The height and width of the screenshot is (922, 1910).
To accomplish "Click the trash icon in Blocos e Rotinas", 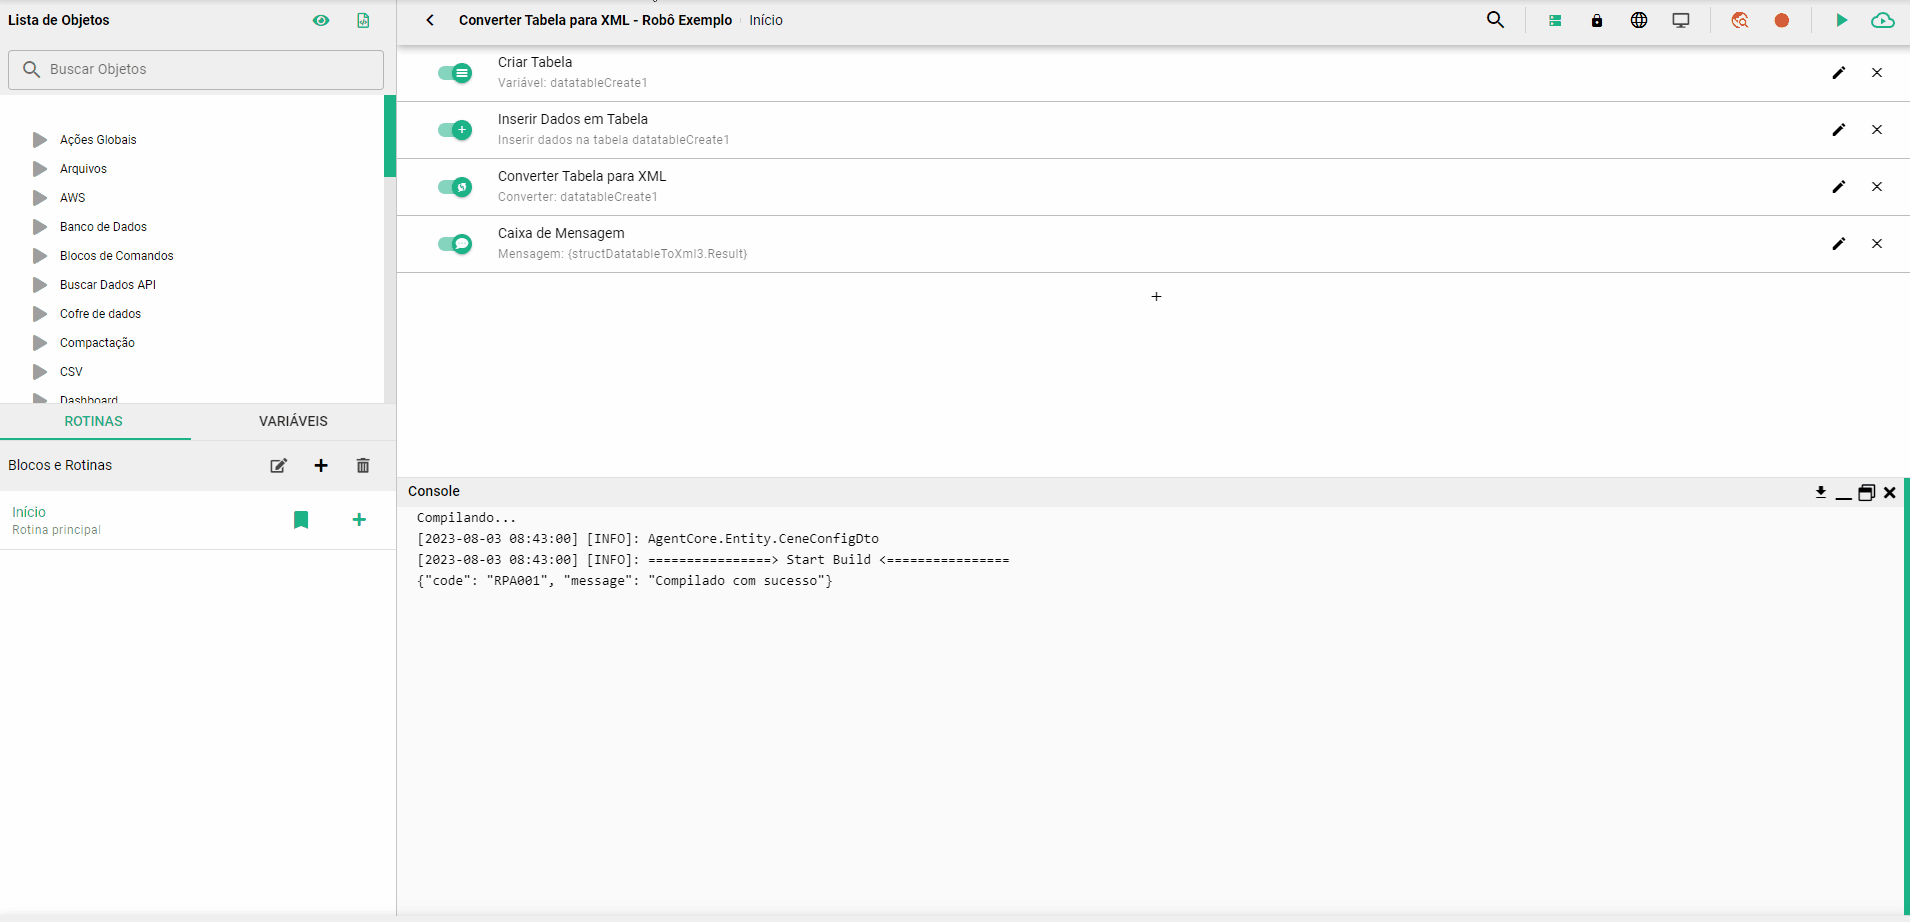I will 363,465.
